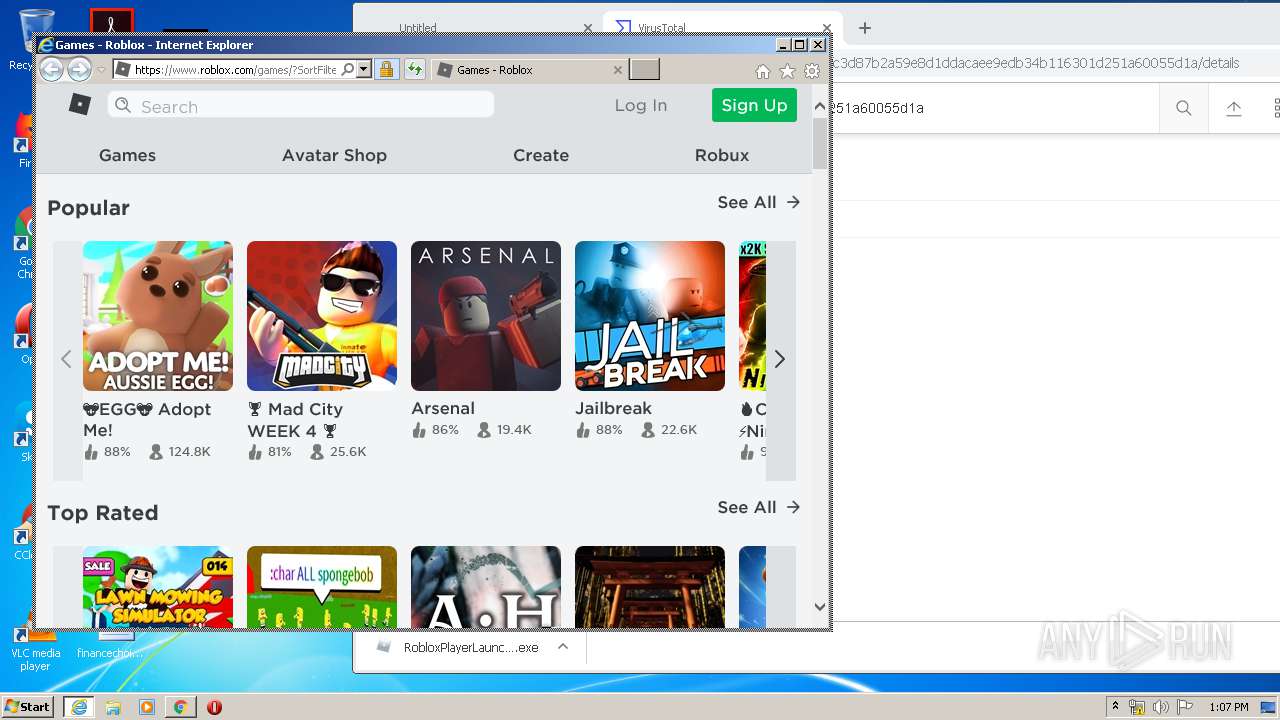This screenshot has height=720, width=1280.
Task: Show next Popular games with right chevron
Action: tap(780, 359)
